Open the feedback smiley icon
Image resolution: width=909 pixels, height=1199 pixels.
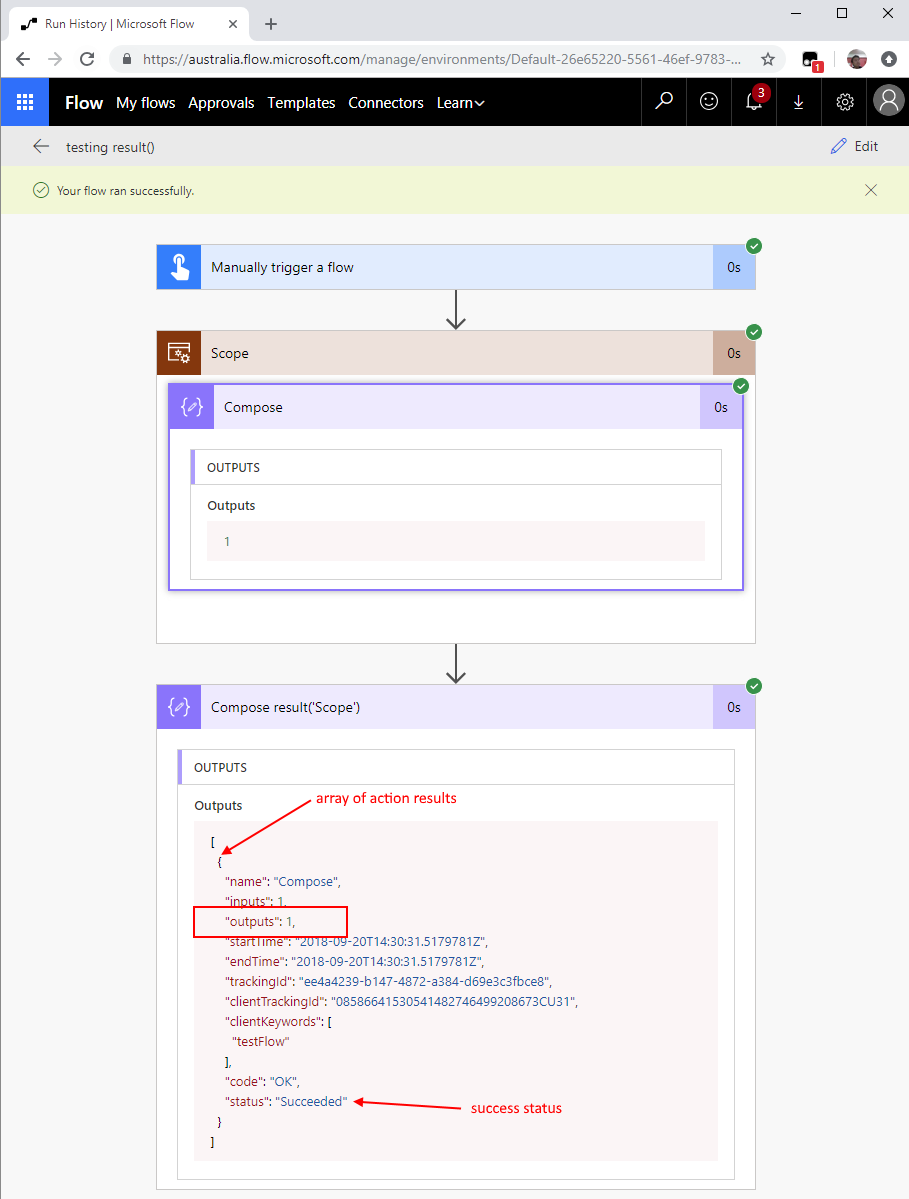(709, 102)
